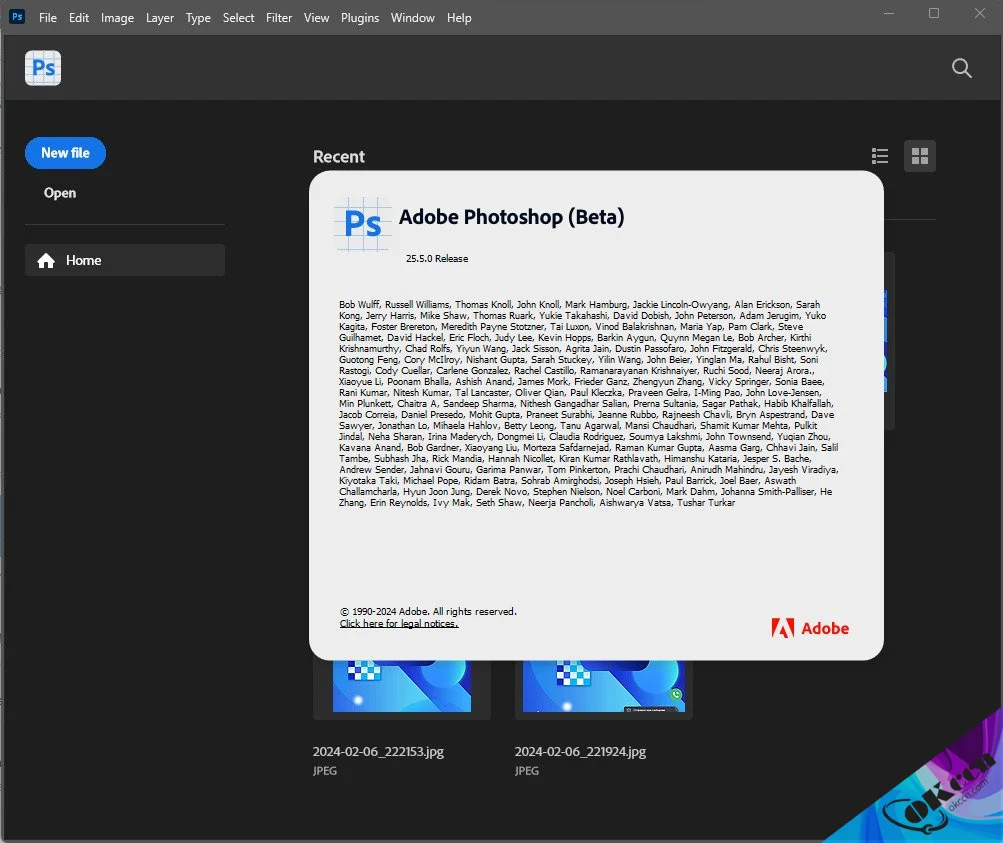This screenshot has width=1003, height=843.
Task: Click the Adobe Photoshop (Beta) title
Action: 512,217
